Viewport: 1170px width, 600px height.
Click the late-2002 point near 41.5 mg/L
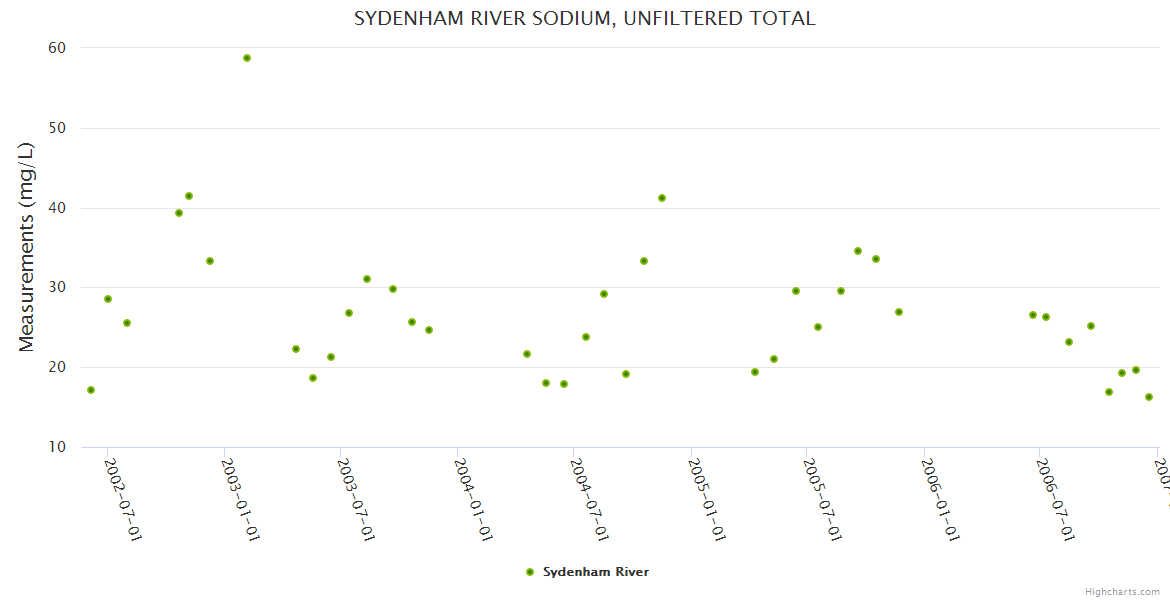[189, 196]
